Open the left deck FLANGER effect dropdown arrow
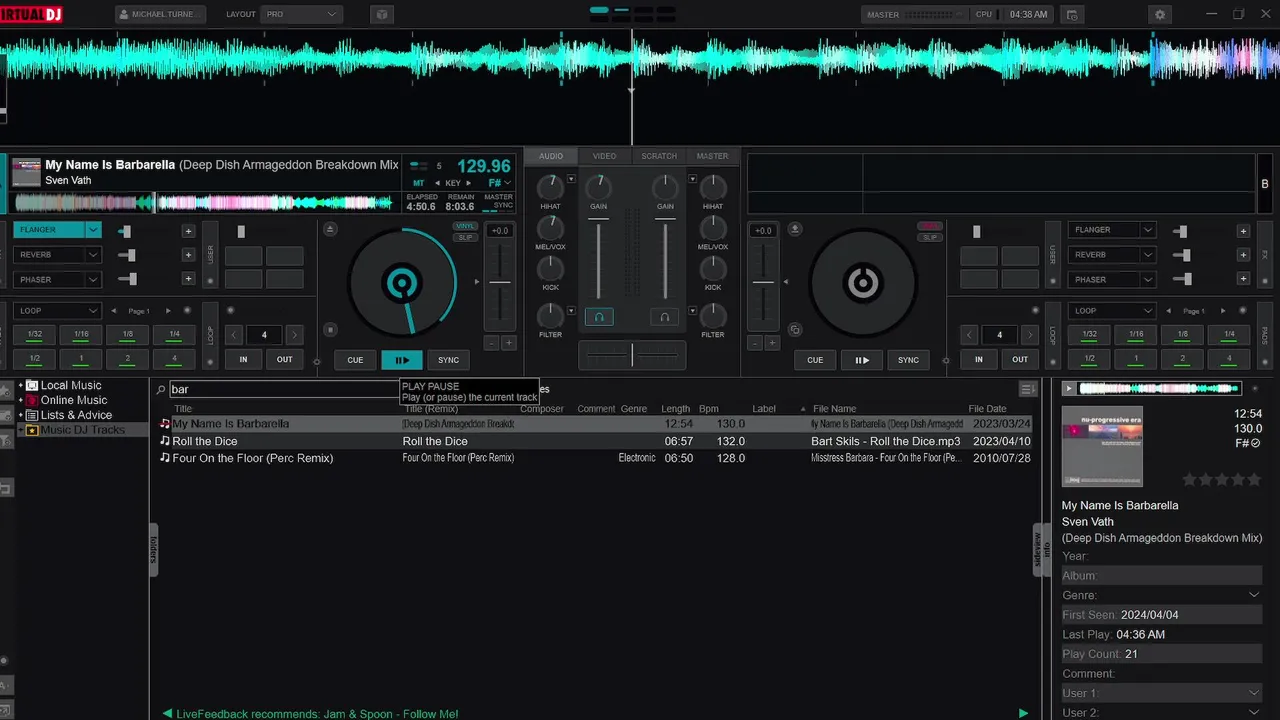 [93, 230]
